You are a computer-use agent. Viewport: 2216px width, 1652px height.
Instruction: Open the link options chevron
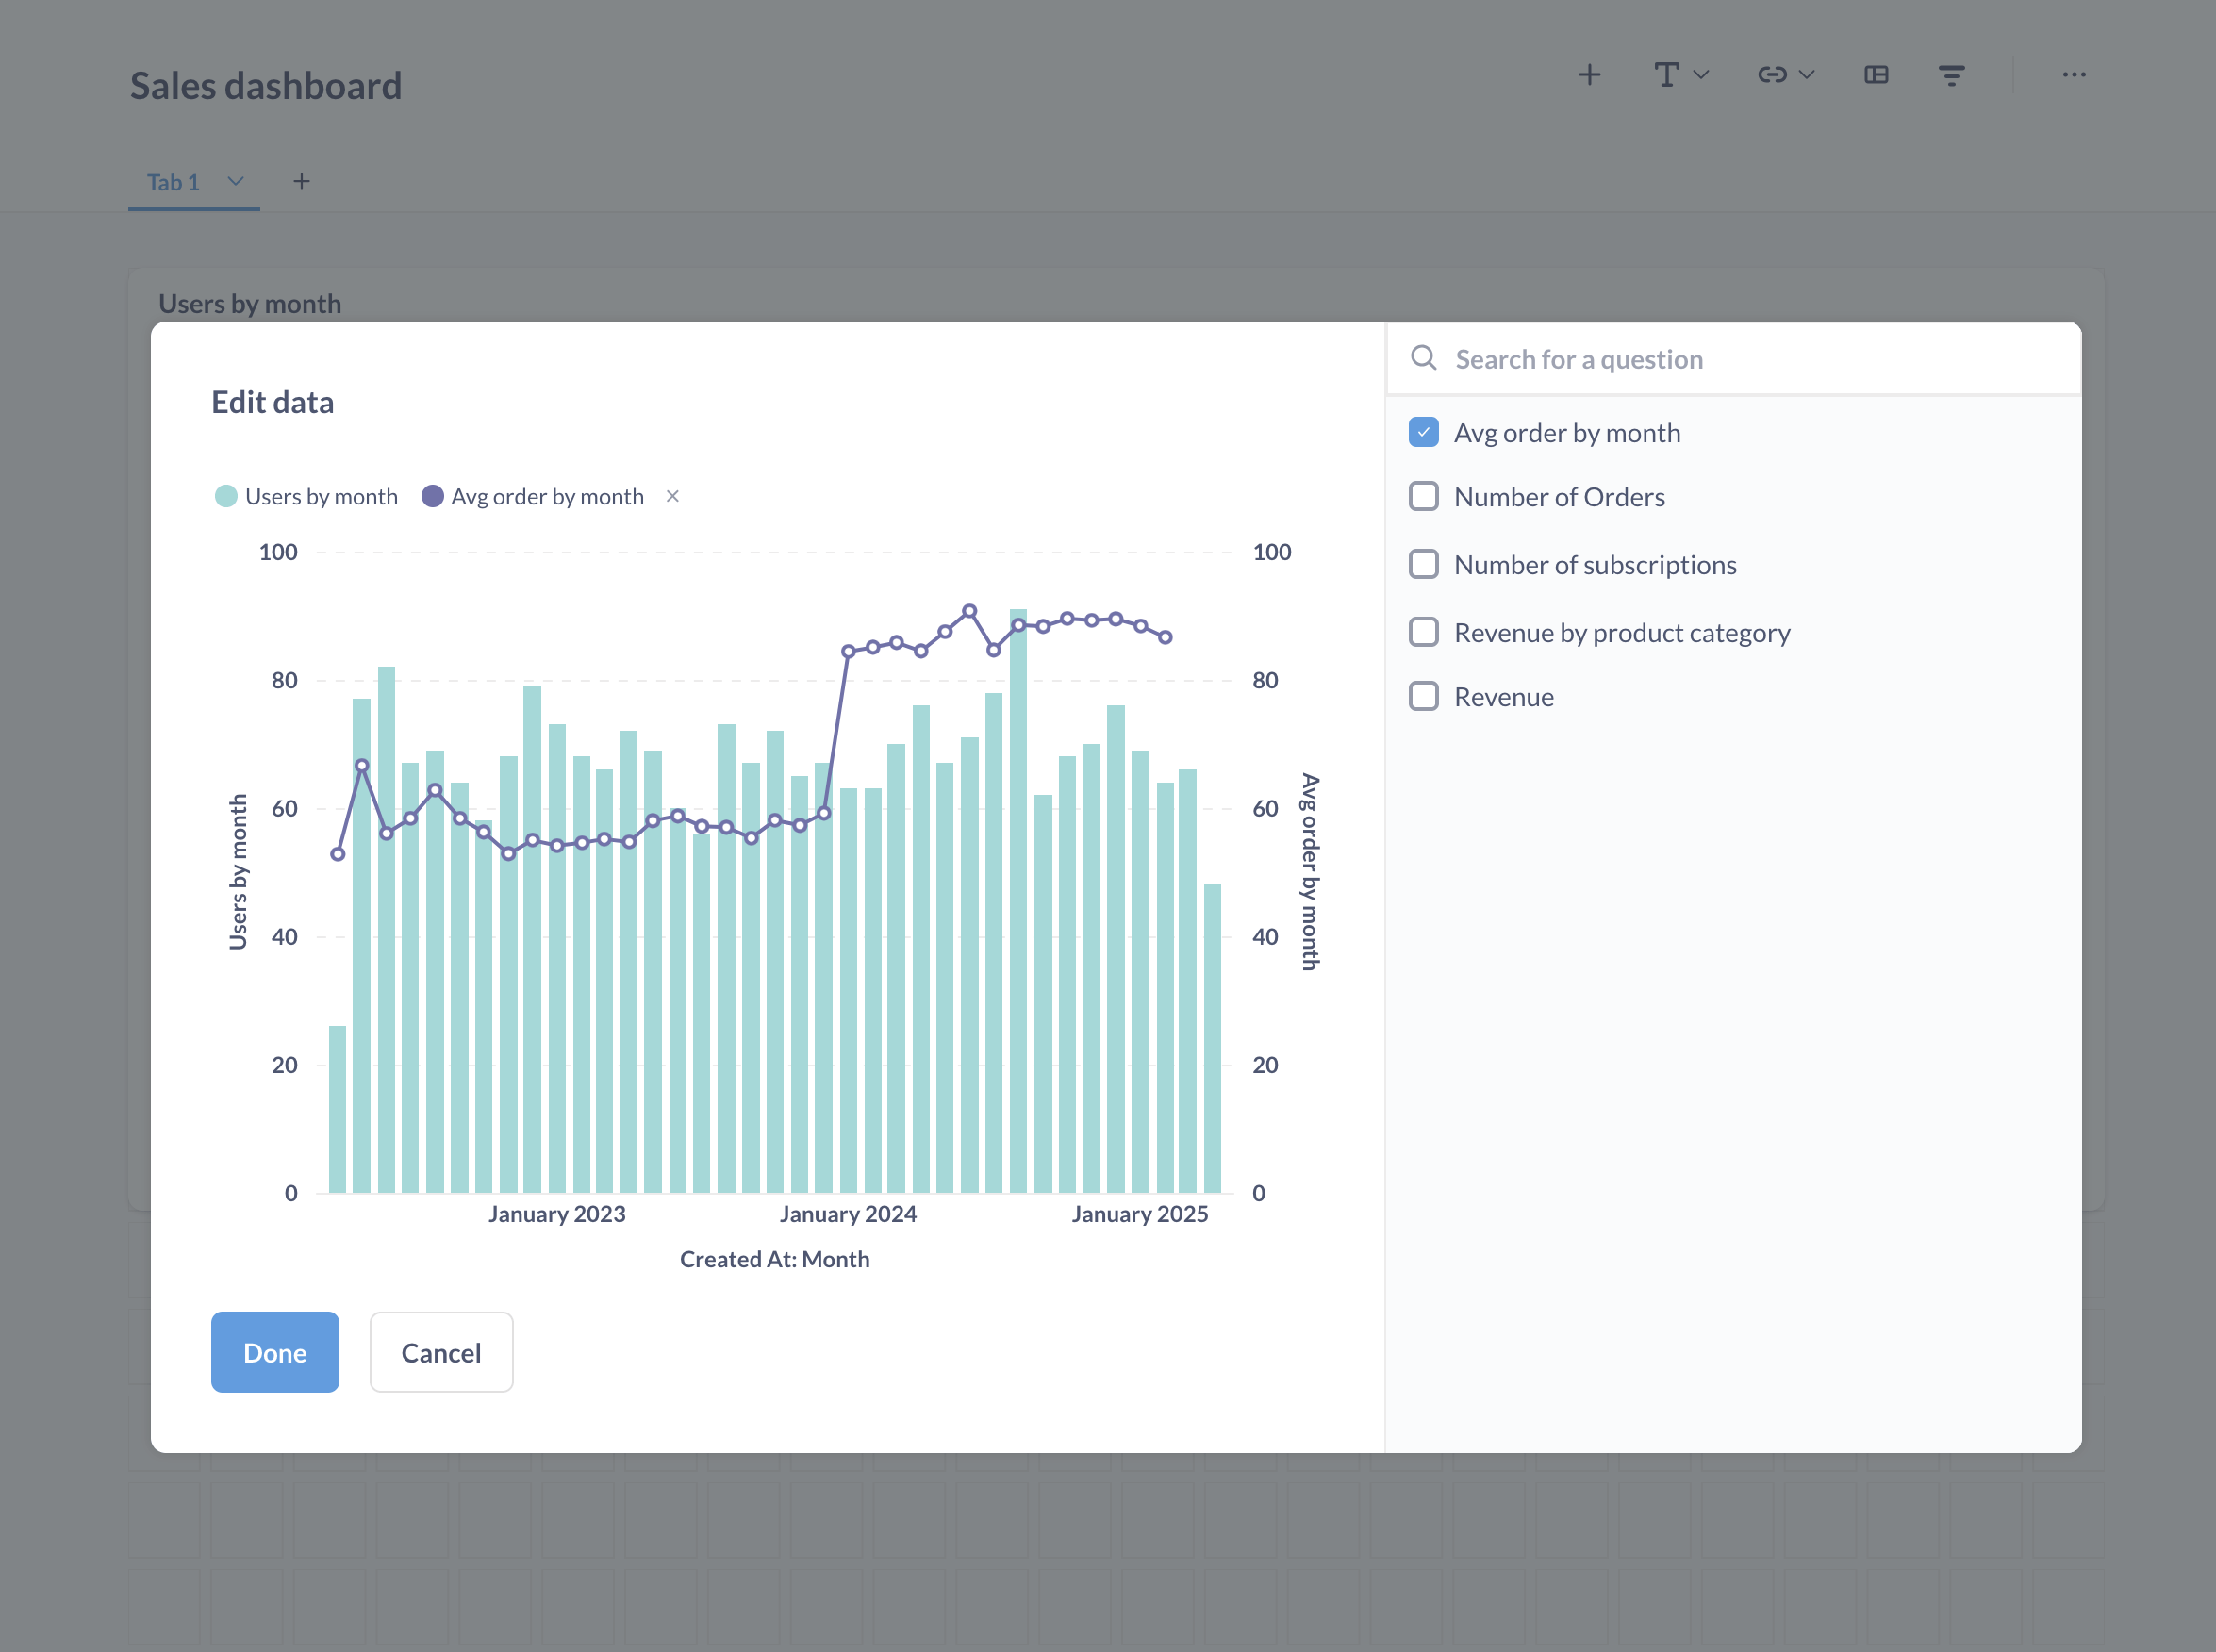point(1809,74)
